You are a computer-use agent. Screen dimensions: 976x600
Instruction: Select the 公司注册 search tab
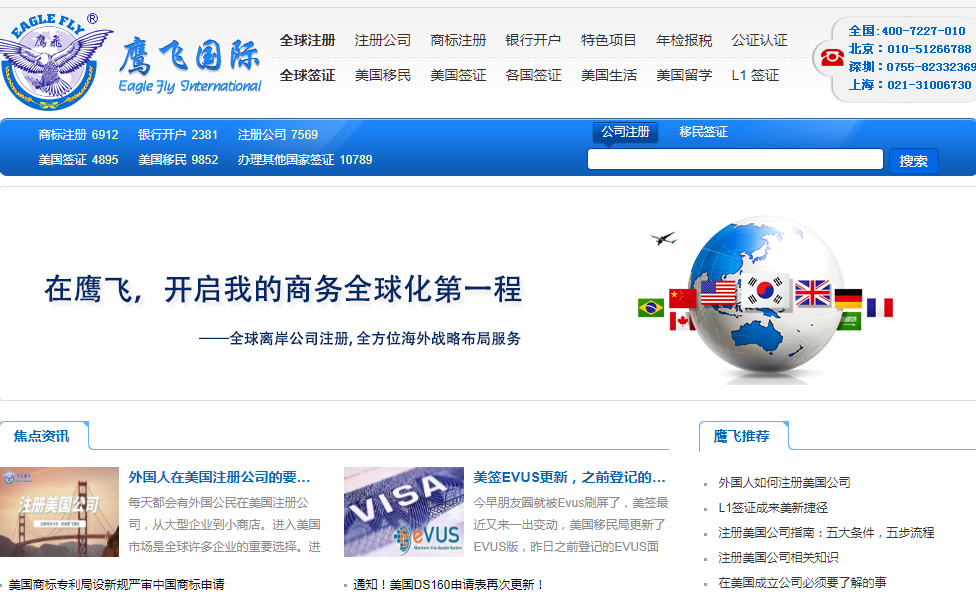tap(625, 132)
